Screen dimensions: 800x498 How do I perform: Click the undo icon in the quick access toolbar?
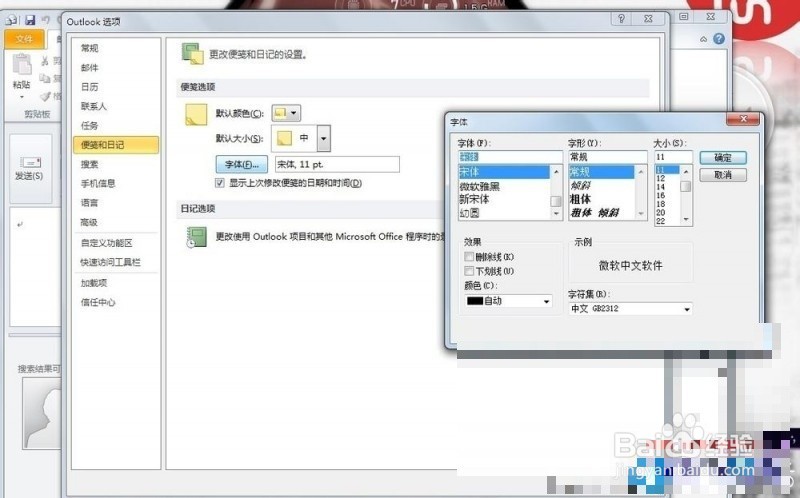pos(45,20)
